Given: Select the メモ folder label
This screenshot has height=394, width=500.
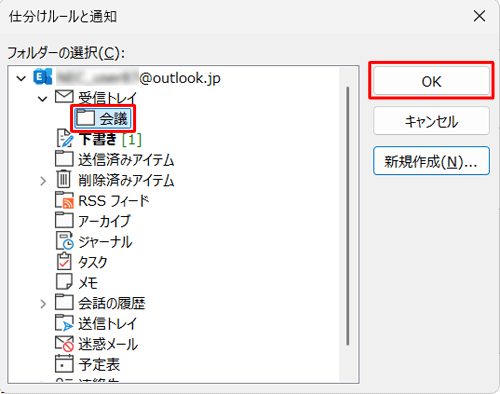Looking at the screenshot, I should [88, 283].
